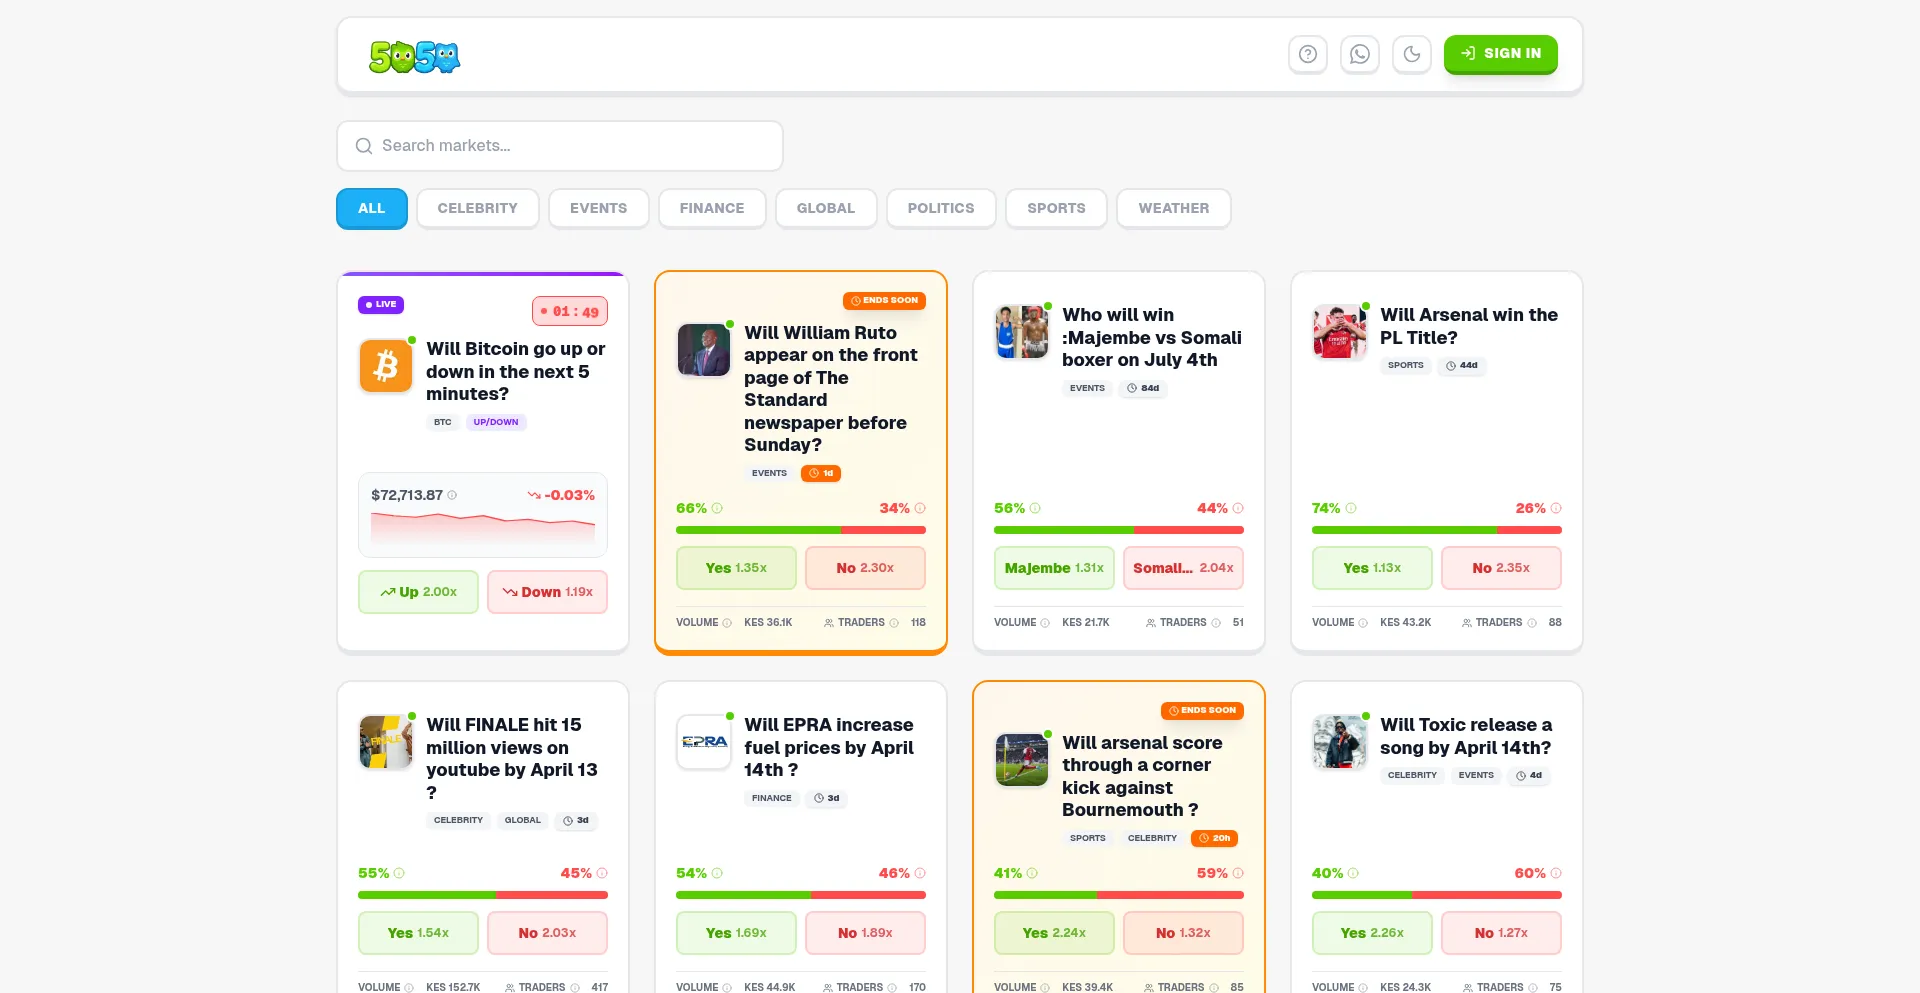Bet Up 2.00x on Bitcoin

[418, 592]
